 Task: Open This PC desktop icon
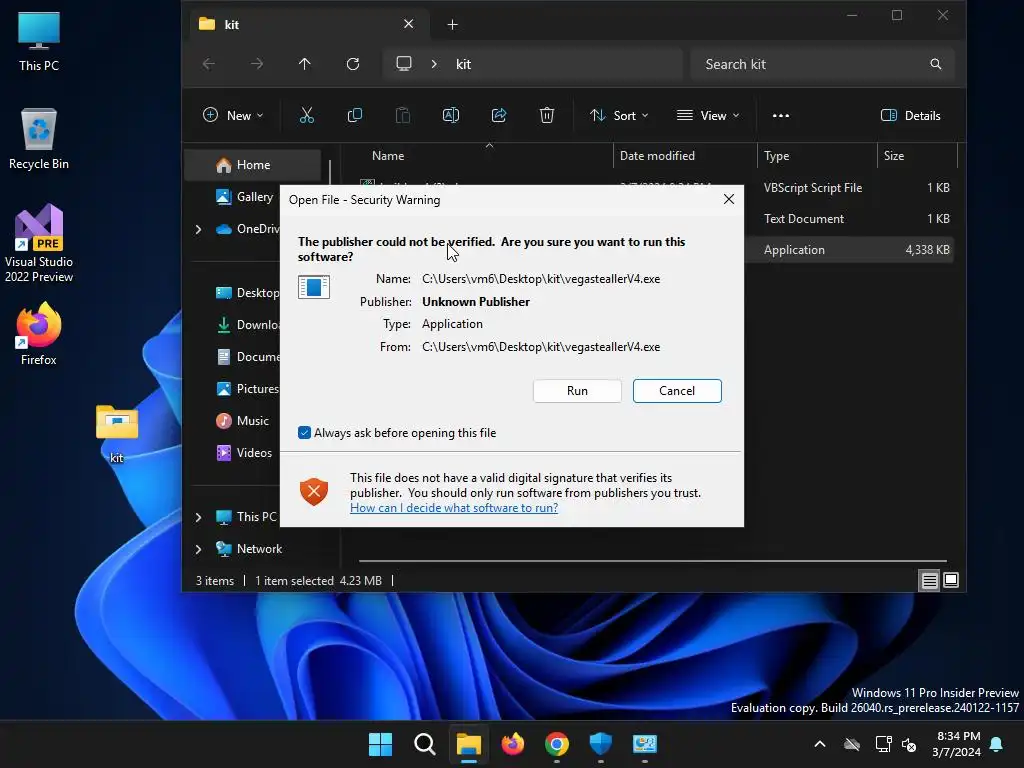click(x=39, y=42)
